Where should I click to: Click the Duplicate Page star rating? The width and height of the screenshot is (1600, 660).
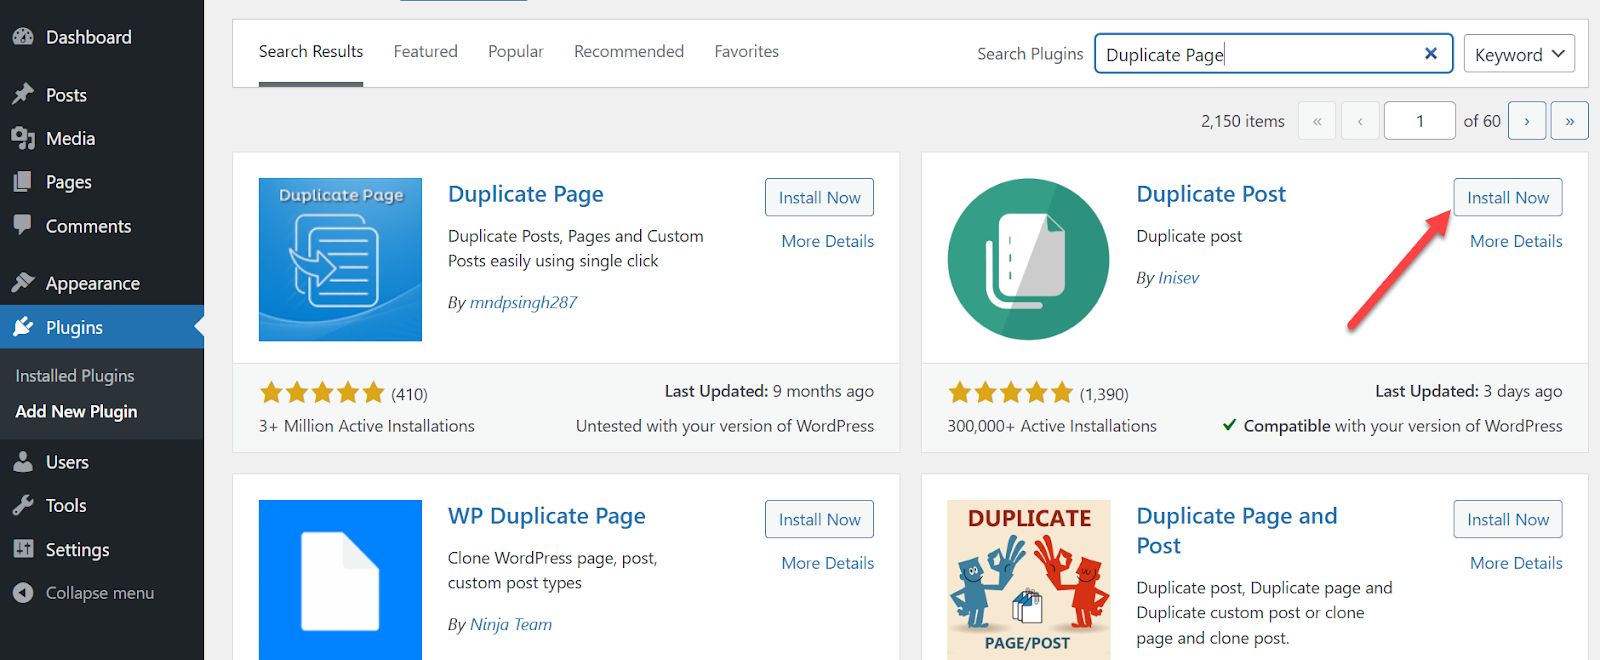(x=322, y=392)
